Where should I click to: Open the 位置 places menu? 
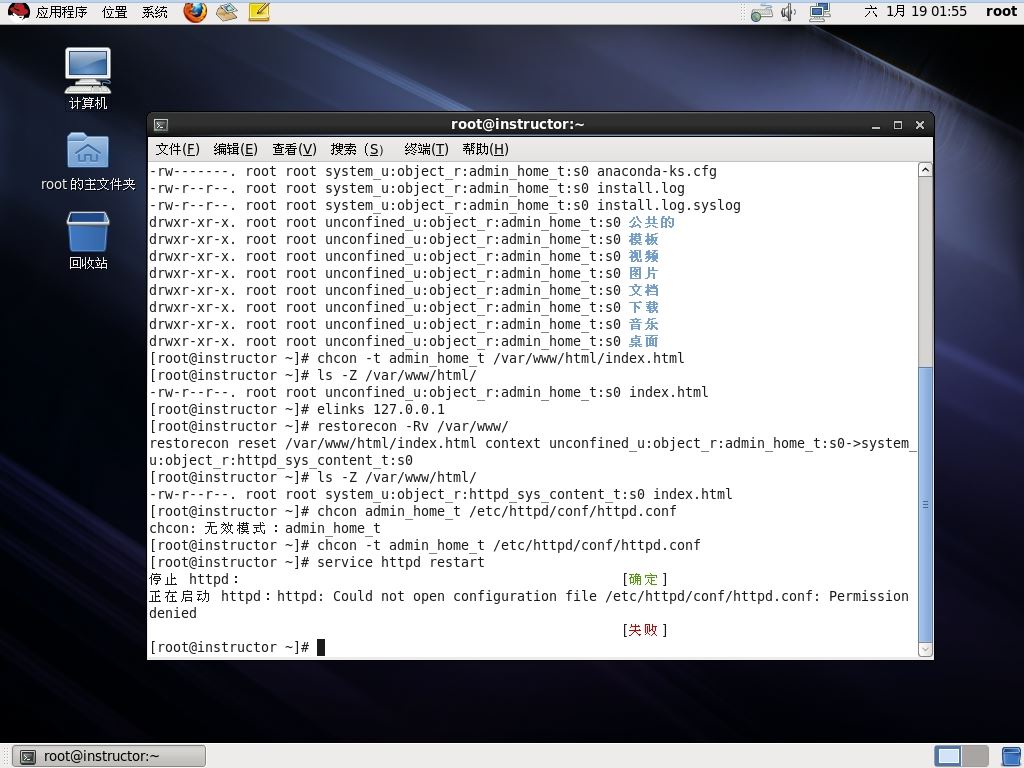tap(115, 12)
